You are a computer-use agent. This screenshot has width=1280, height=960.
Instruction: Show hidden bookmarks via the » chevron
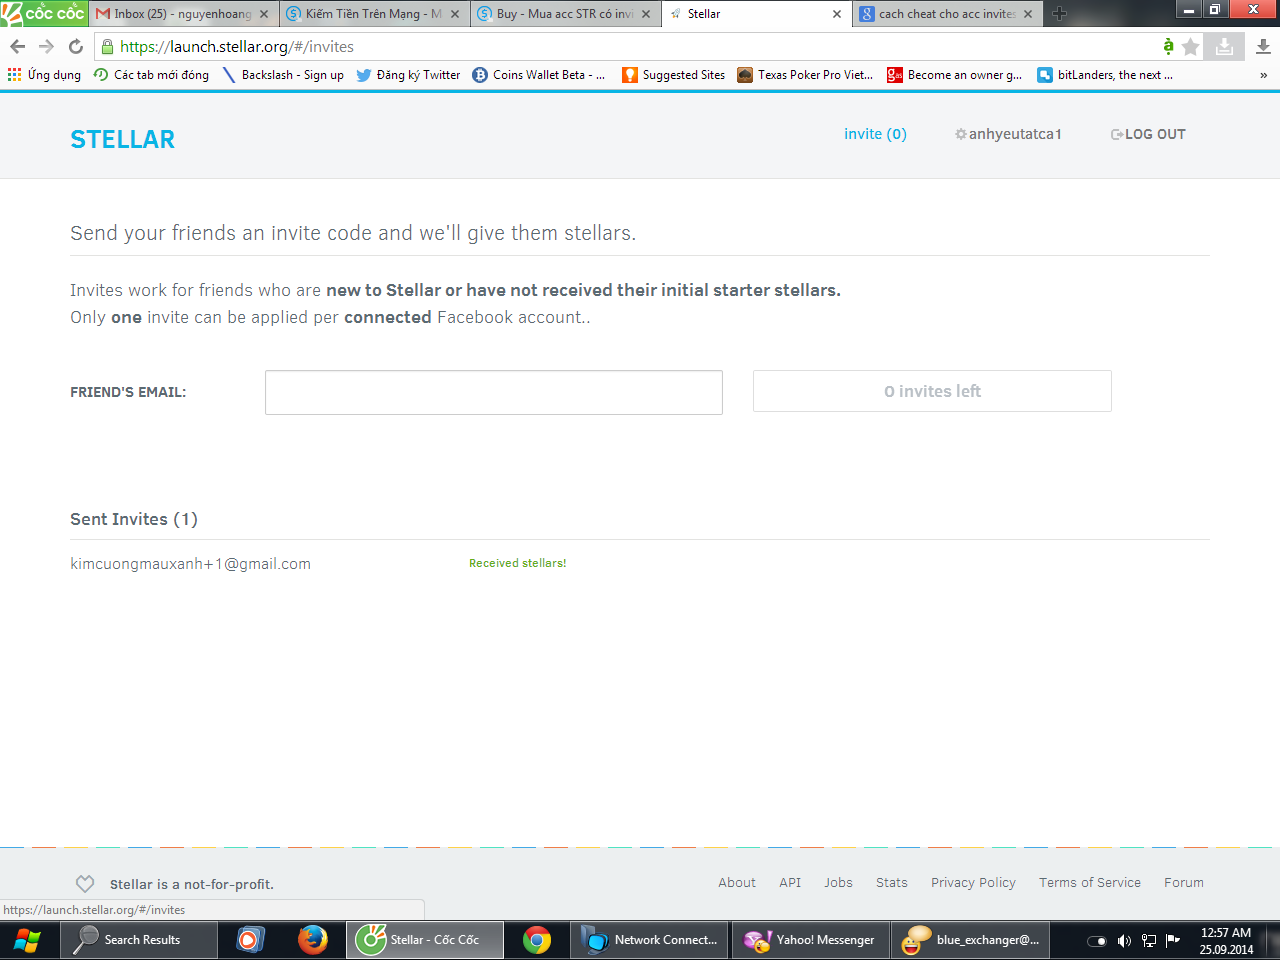click(x=1263, y=75)
